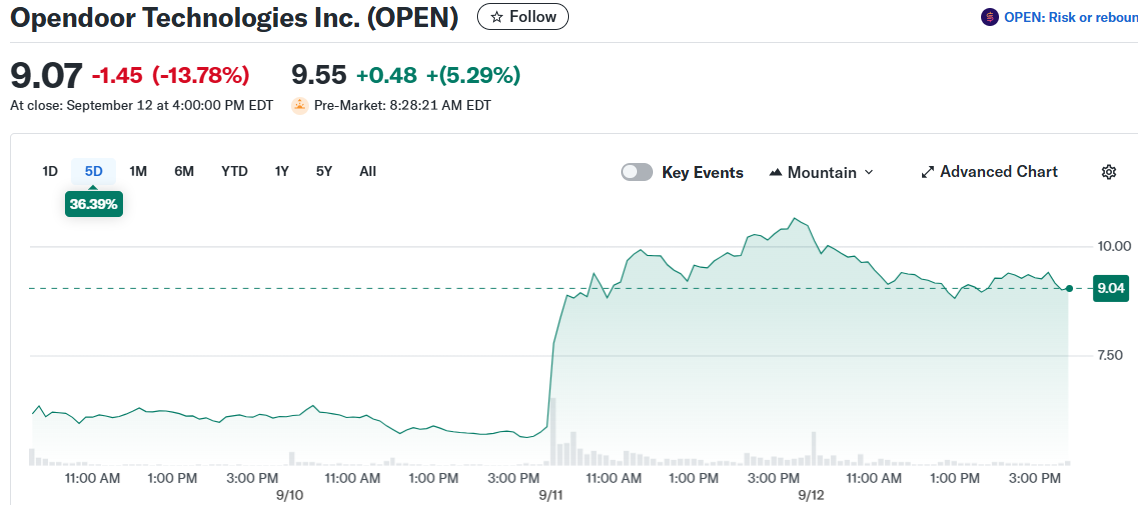Select the 5Y time range
The width and height of the screenshot is (1138, 505).
(324, 171)
